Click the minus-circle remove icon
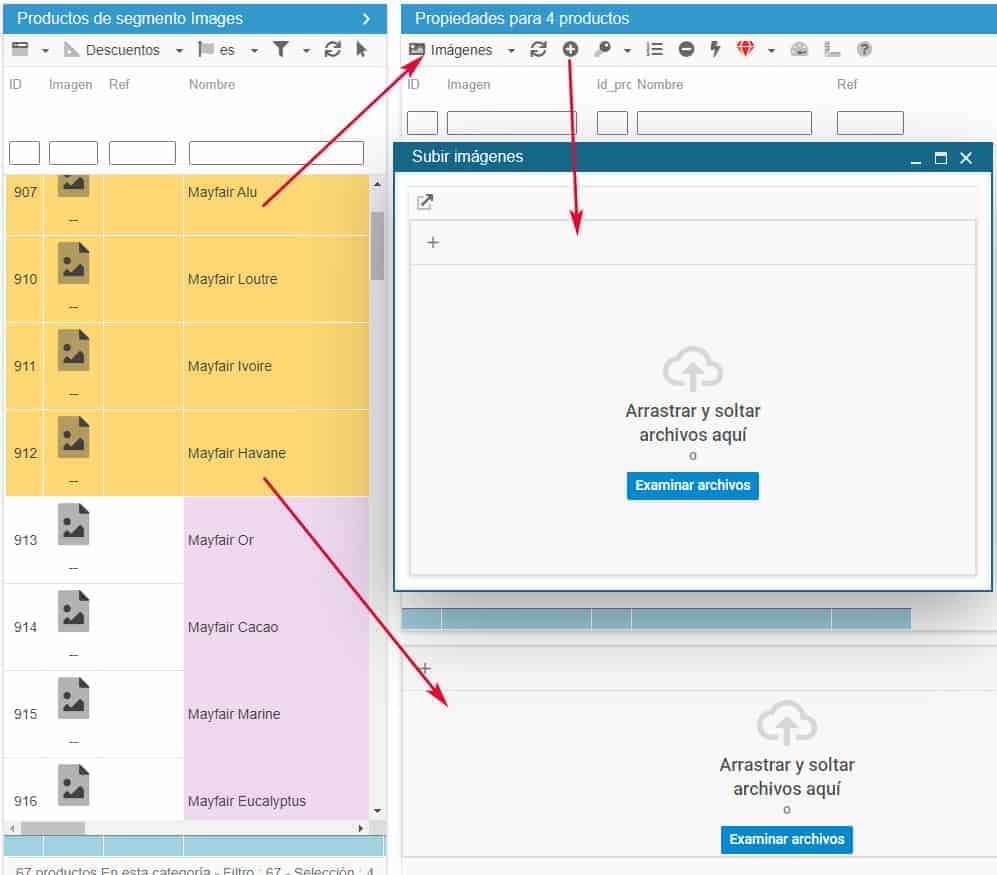997x875 pixels. (686, 49)
